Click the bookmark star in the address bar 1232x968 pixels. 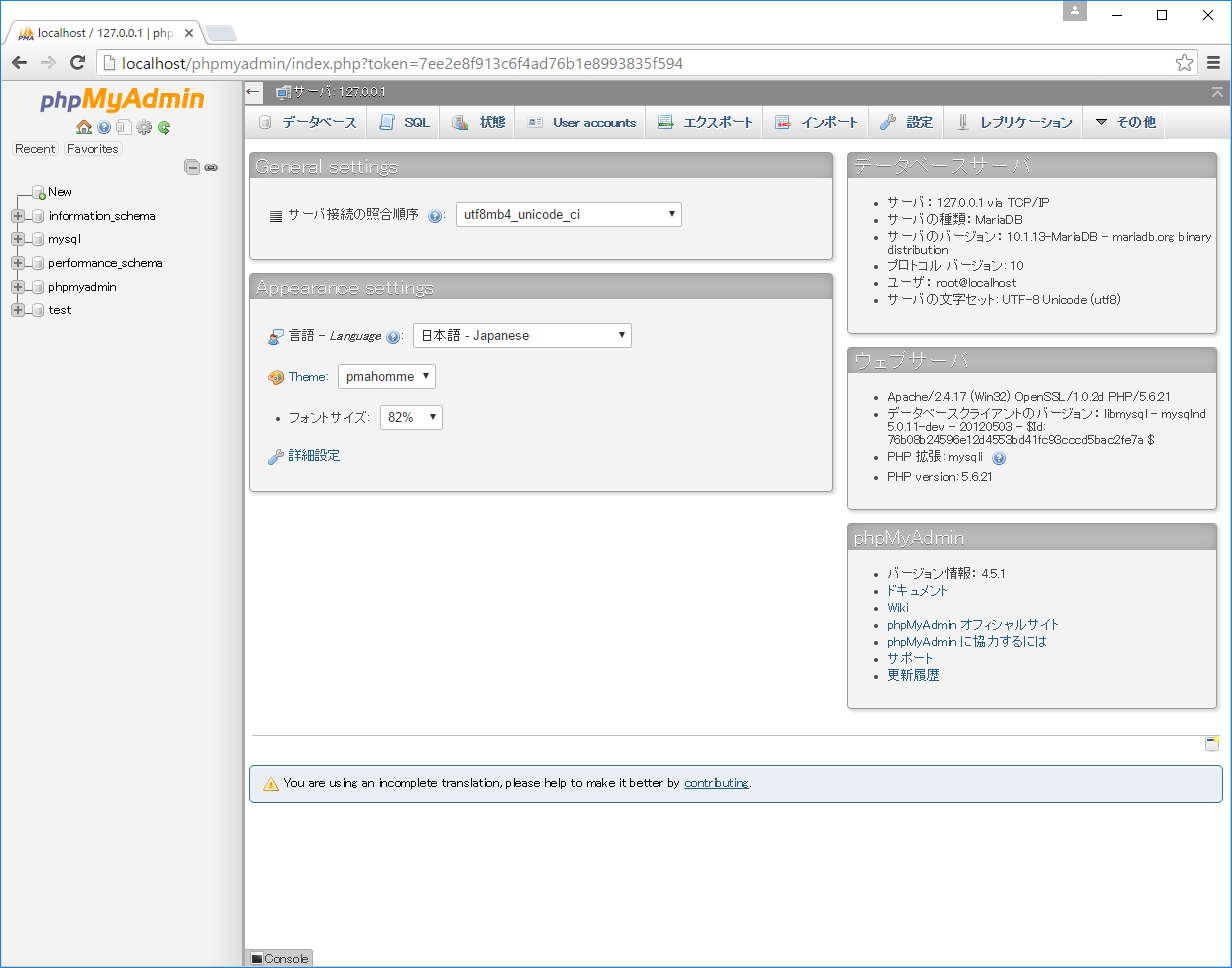(1184, 63)
